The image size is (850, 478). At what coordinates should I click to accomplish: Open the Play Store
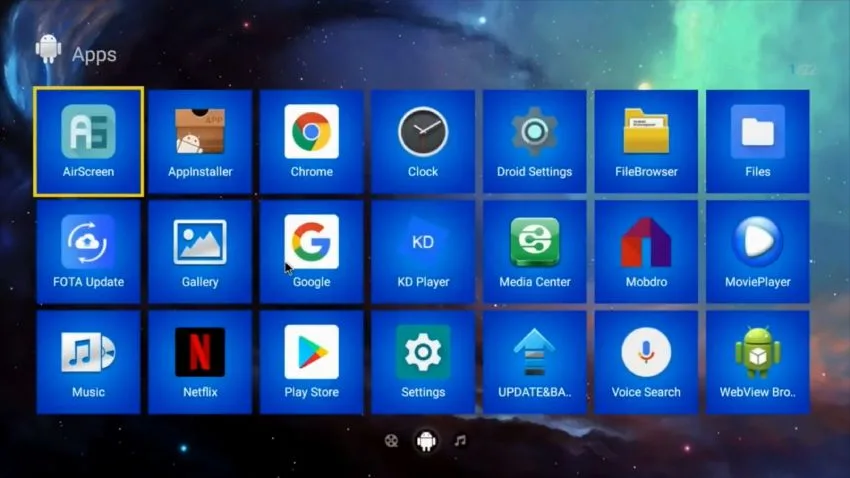[312, 363]
